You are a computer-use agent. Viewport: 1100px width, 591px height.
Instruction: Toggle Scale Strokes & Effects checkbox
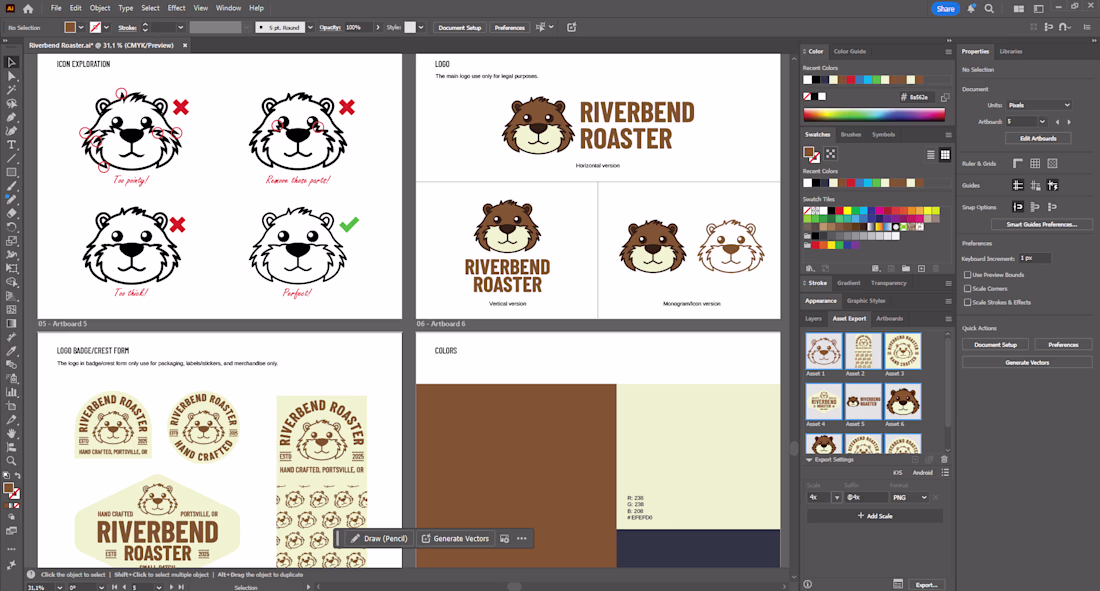(x=967, y=302)
